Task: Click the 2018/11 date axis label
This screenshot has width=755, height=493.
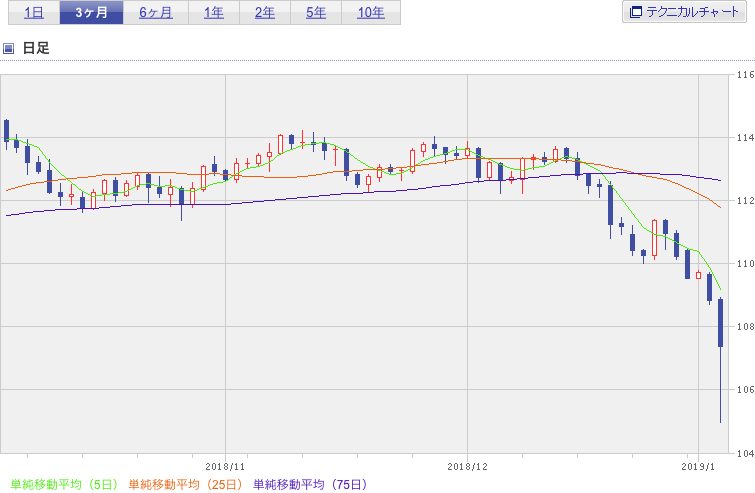Action: click(x=225, y=467)
